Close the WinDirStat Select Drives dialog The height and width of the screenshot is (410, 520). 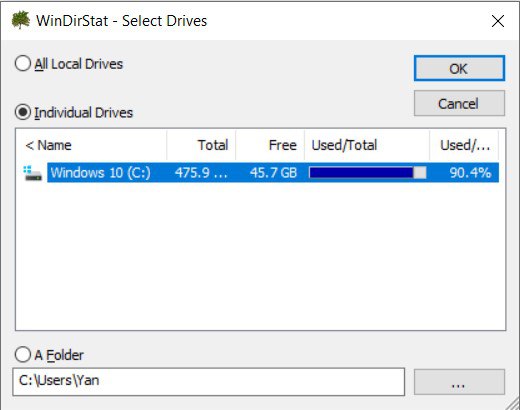coord(498,21)
